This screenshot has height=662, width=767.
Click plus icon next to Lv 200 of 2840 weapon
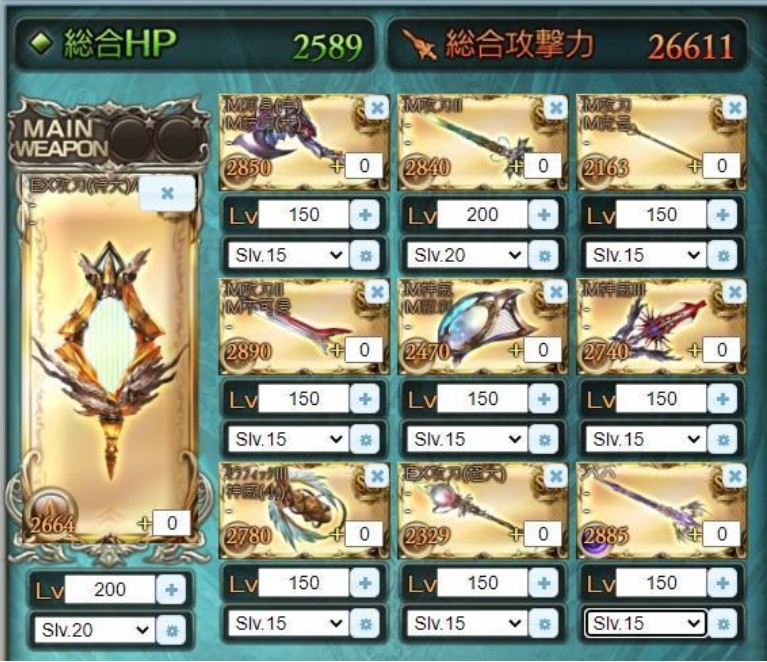544,215
